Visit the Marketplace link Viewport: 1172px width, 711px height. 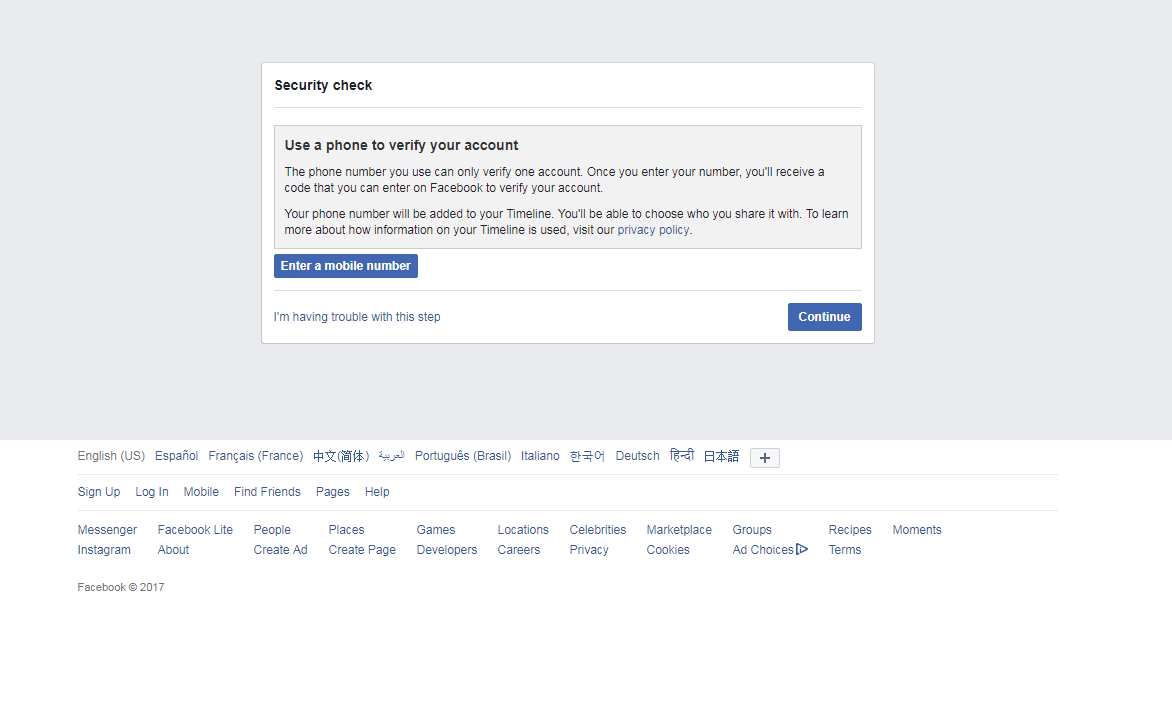[678, 529]
